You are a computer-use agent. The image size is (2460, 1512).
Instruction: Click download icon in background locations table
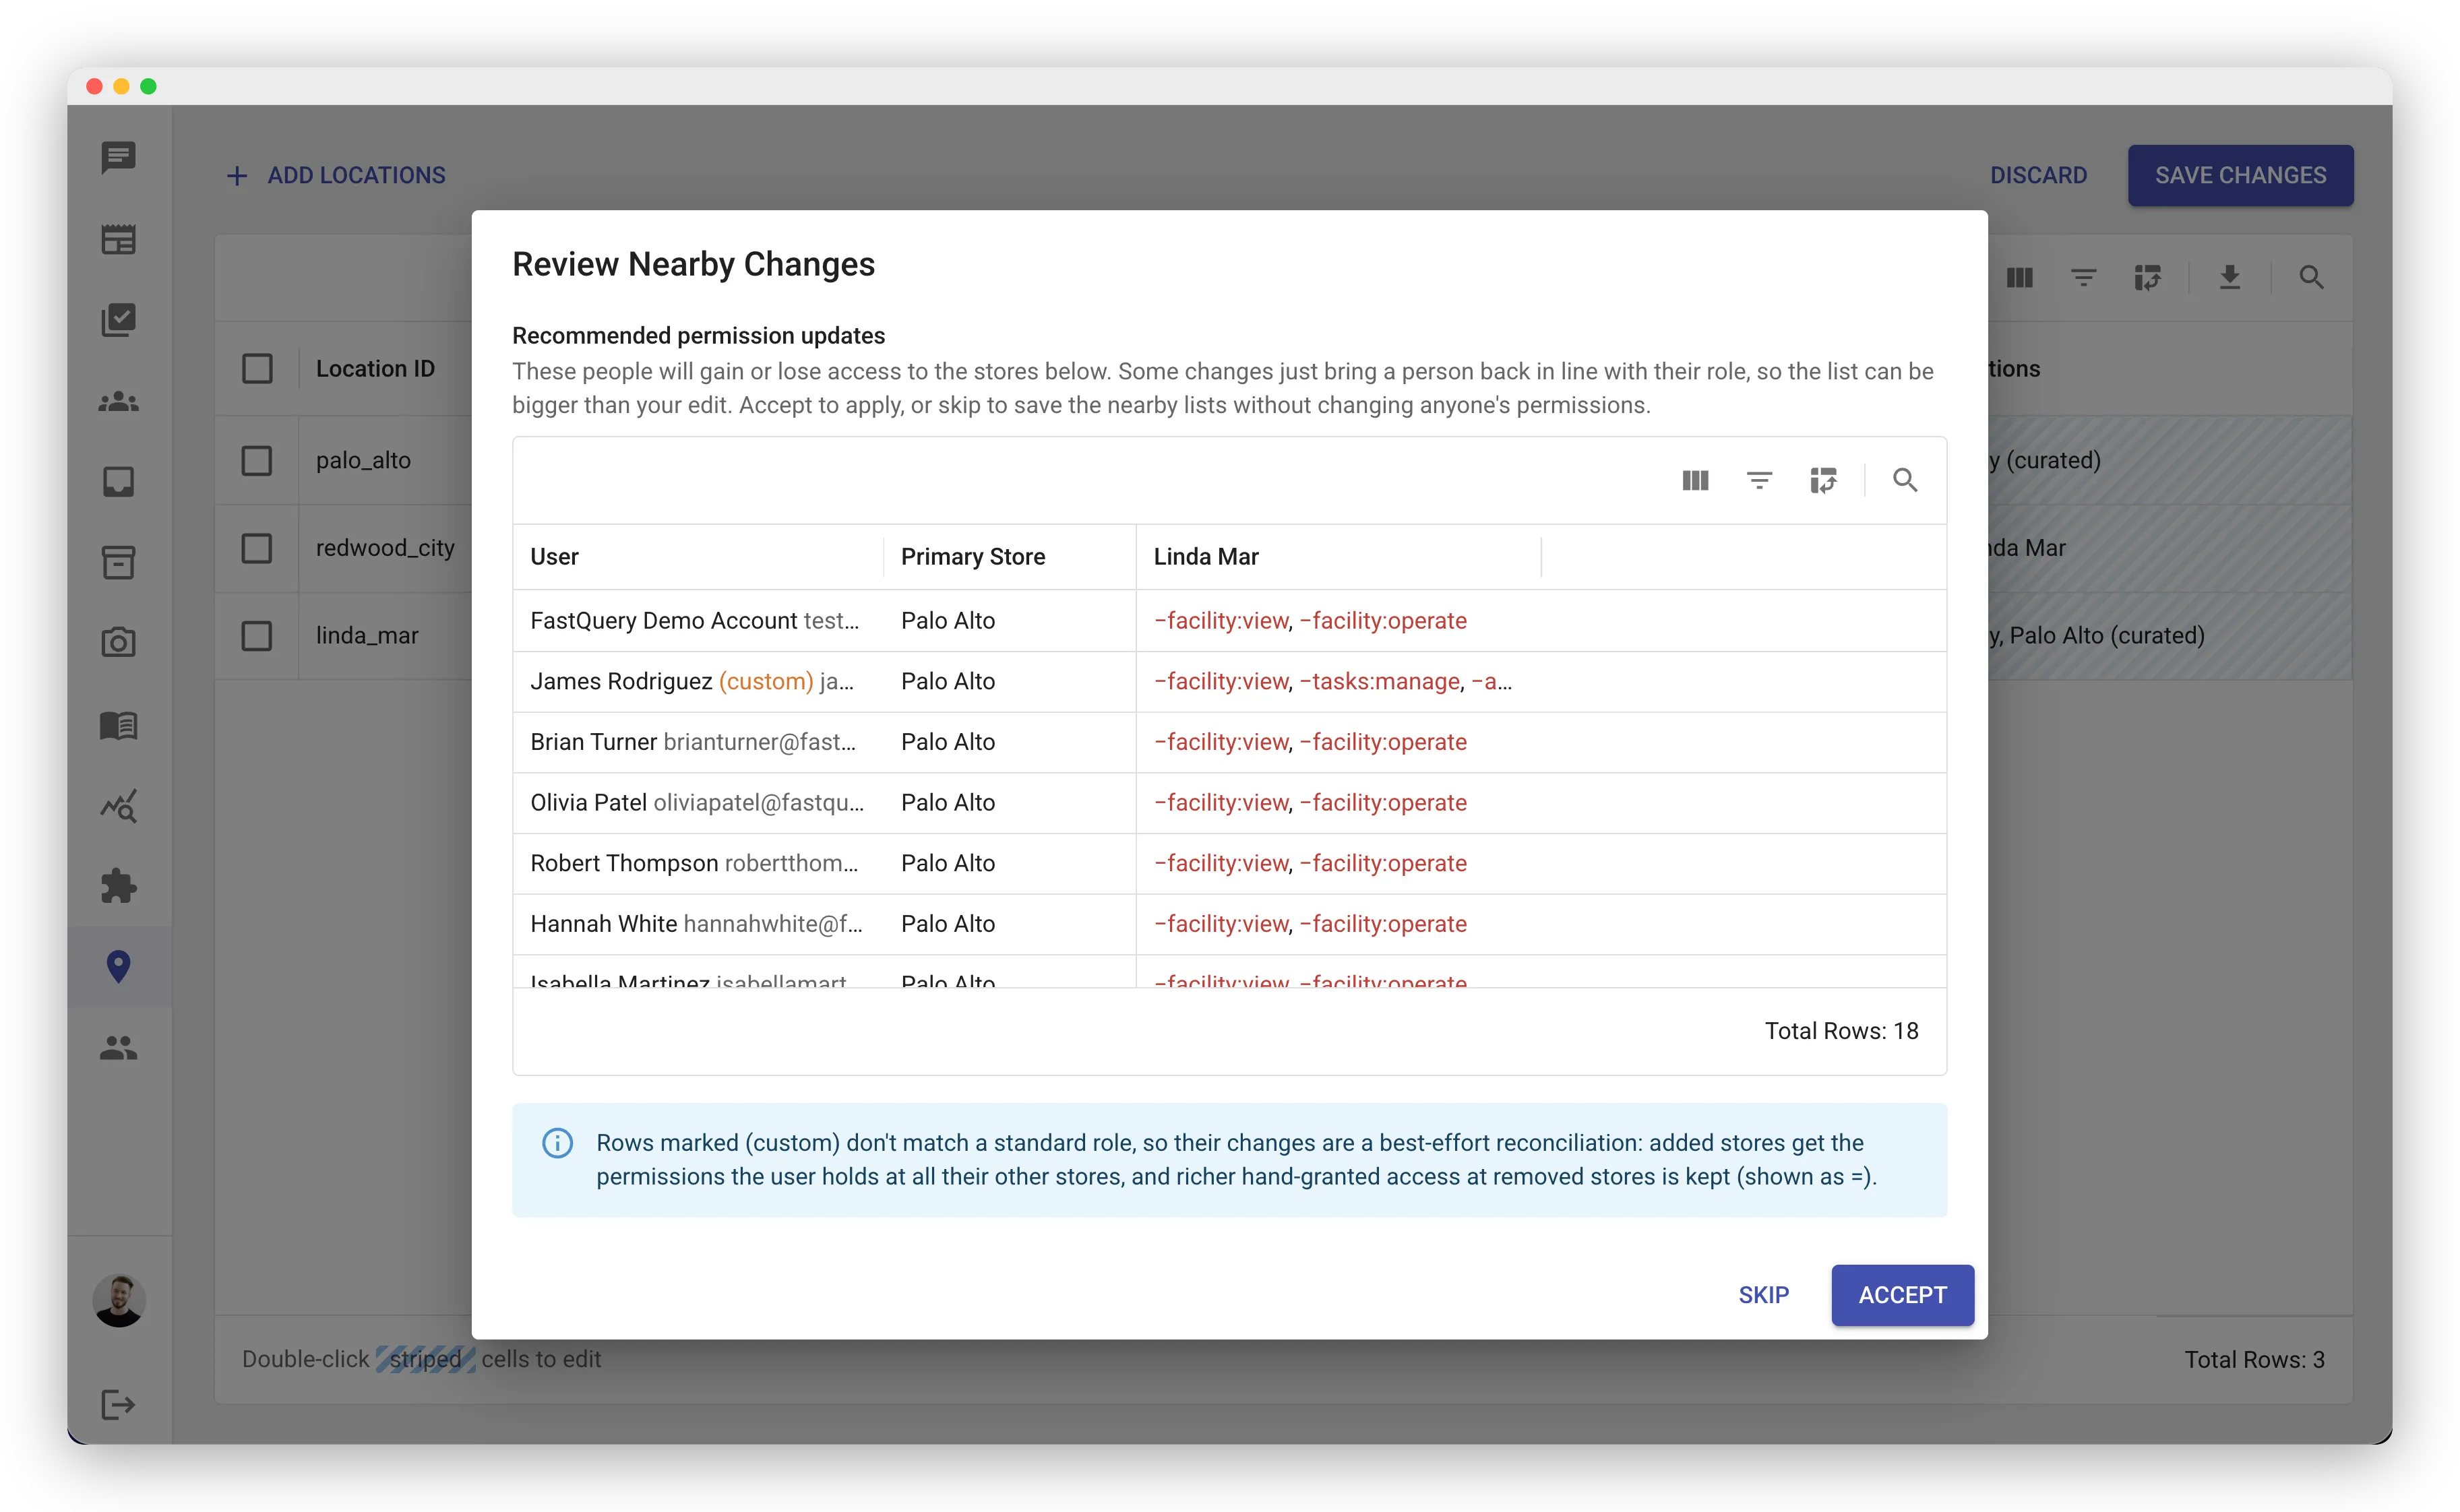pos(2229,278)
